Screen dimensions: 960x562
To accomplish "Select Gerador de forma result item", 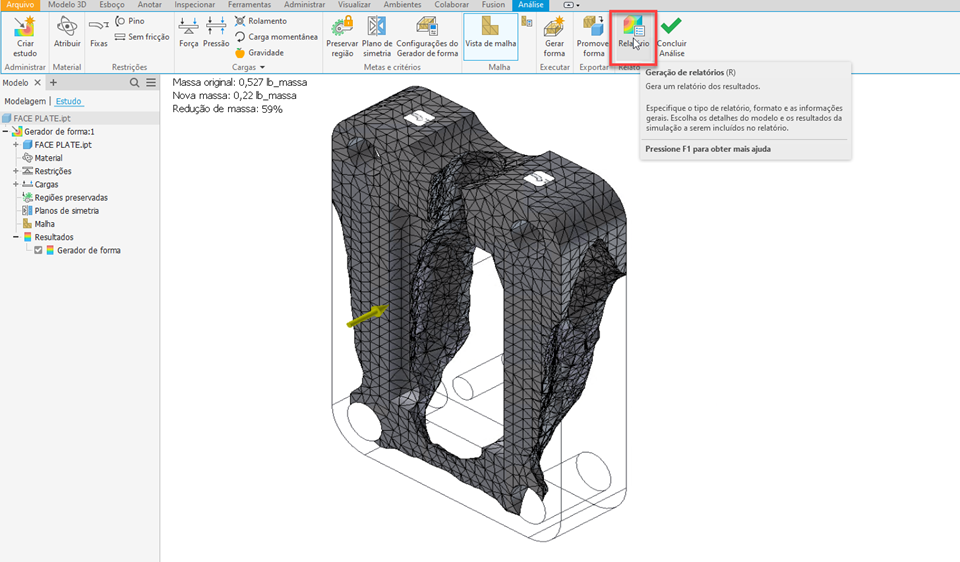I will tap(89, 250).
